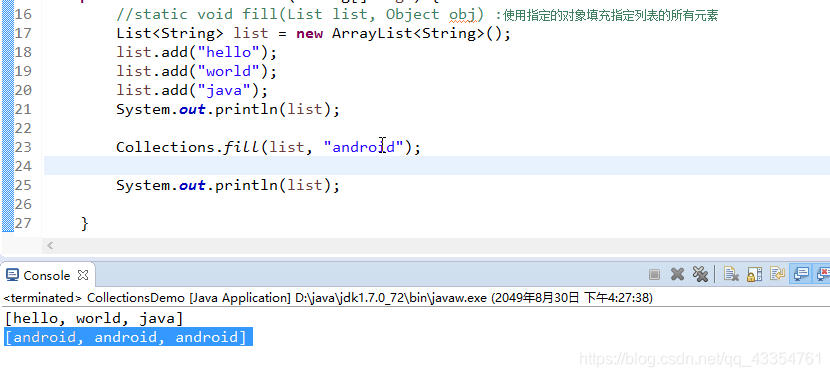Click "println" on line 21
Screen dimensions: 830x377
click(x=246, y=109)
